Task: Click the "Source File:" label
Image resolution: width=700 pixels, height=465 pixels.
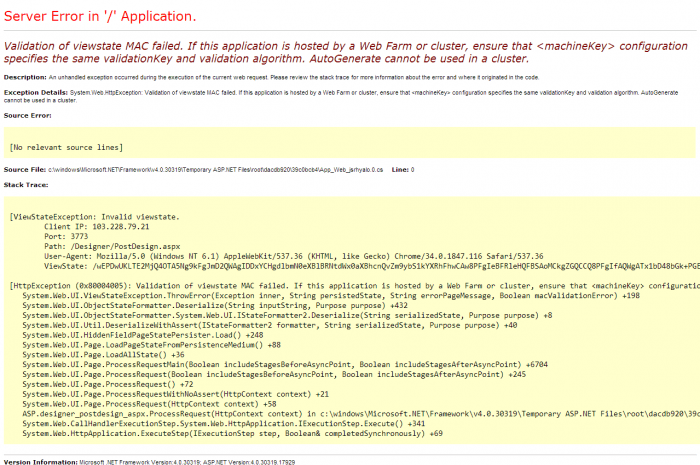Action: tap(25, 169)
